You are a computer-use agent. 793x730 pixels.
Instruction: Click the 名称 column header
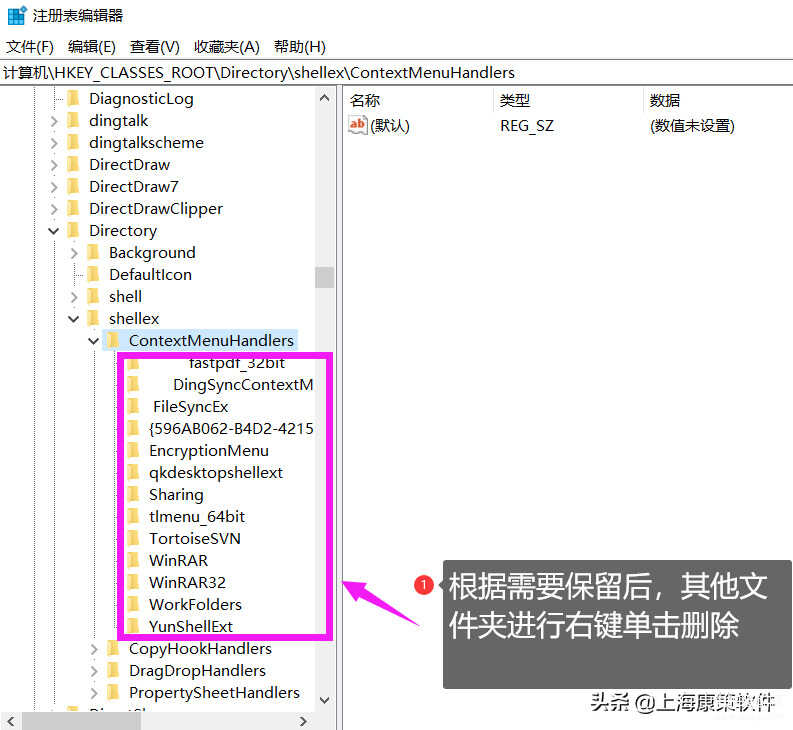pos(366,100)
